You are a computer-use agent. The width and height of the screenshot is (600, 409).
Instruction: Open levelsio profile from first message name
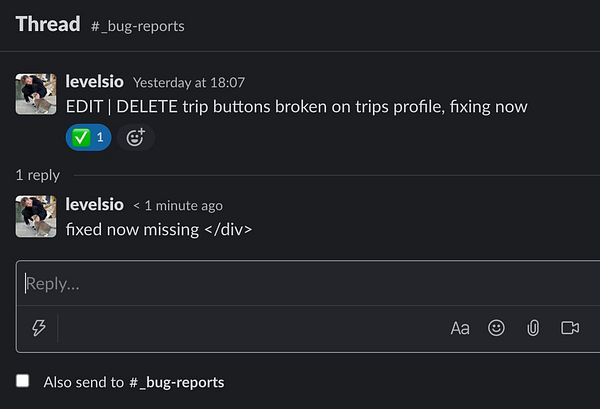click(94, 81)
